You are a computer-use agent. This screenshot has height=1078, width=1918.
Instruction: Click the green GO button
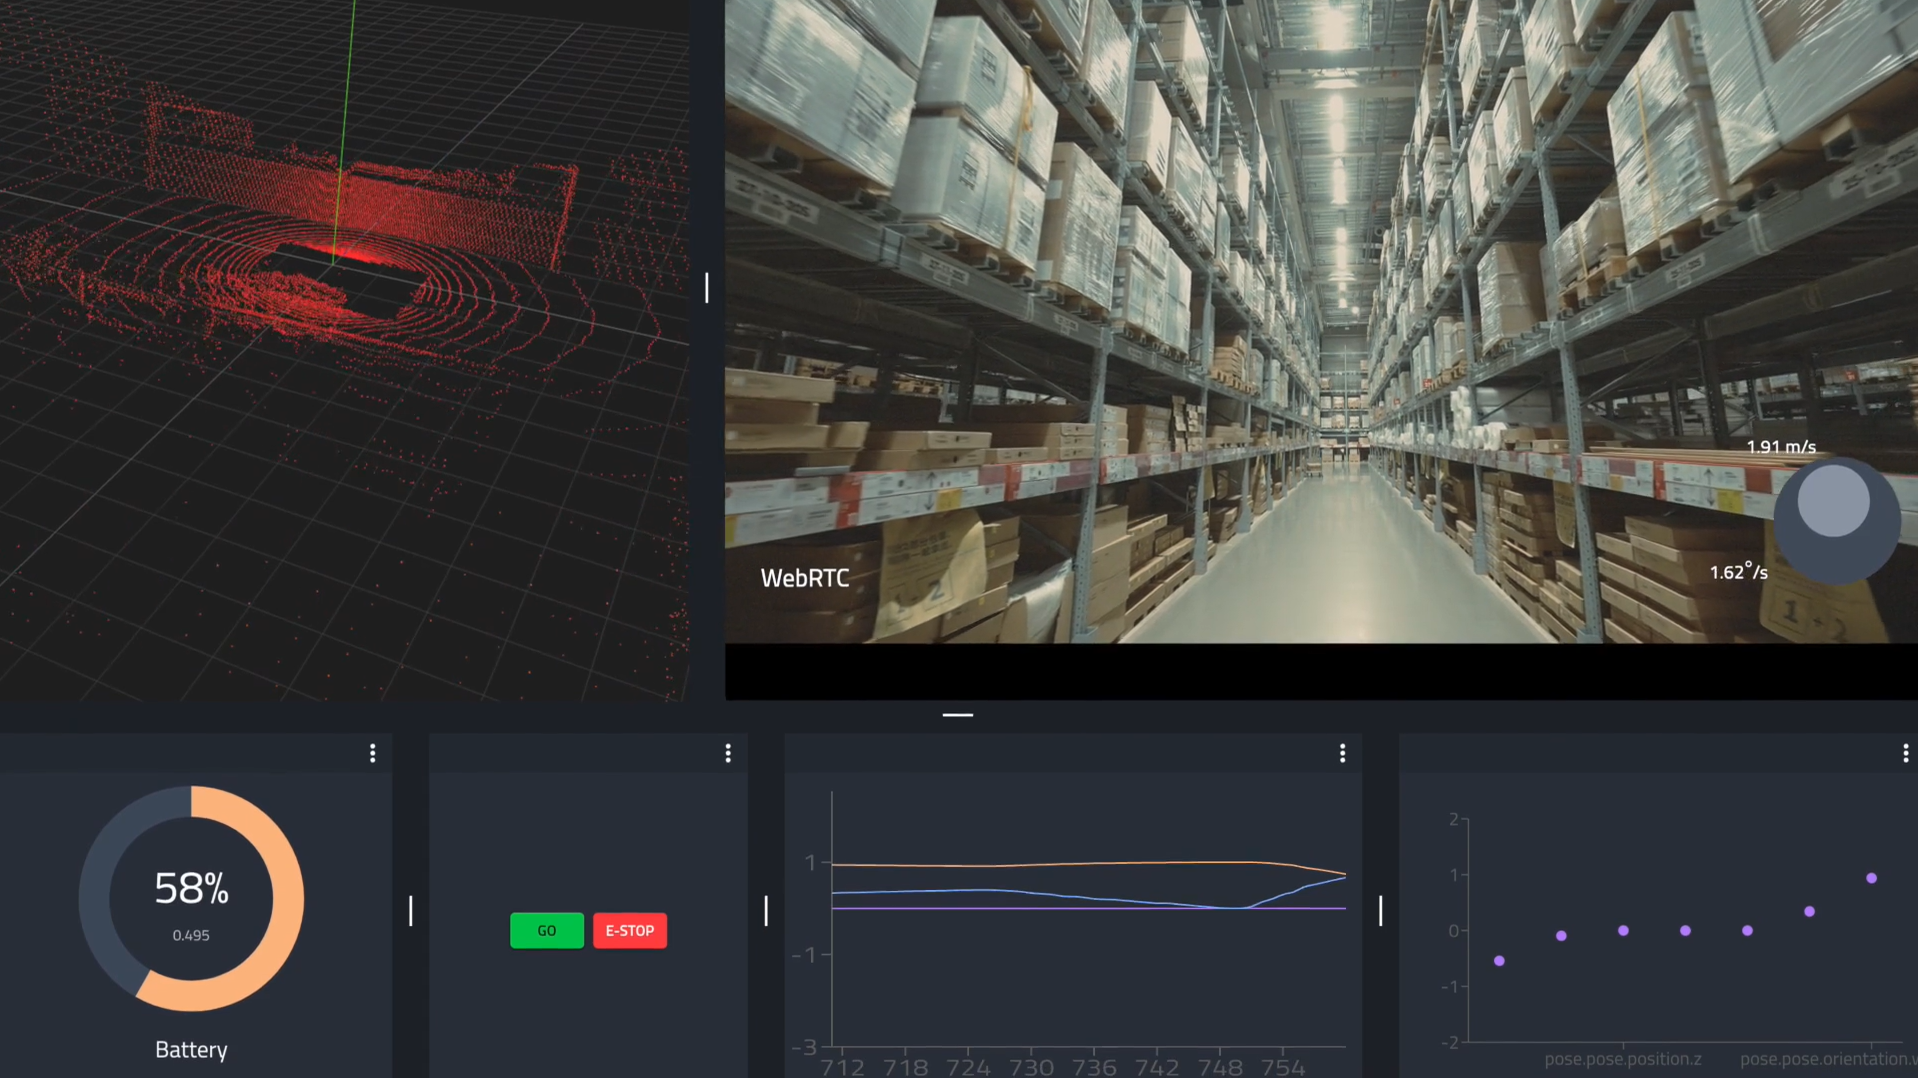[x=547, y=930]
